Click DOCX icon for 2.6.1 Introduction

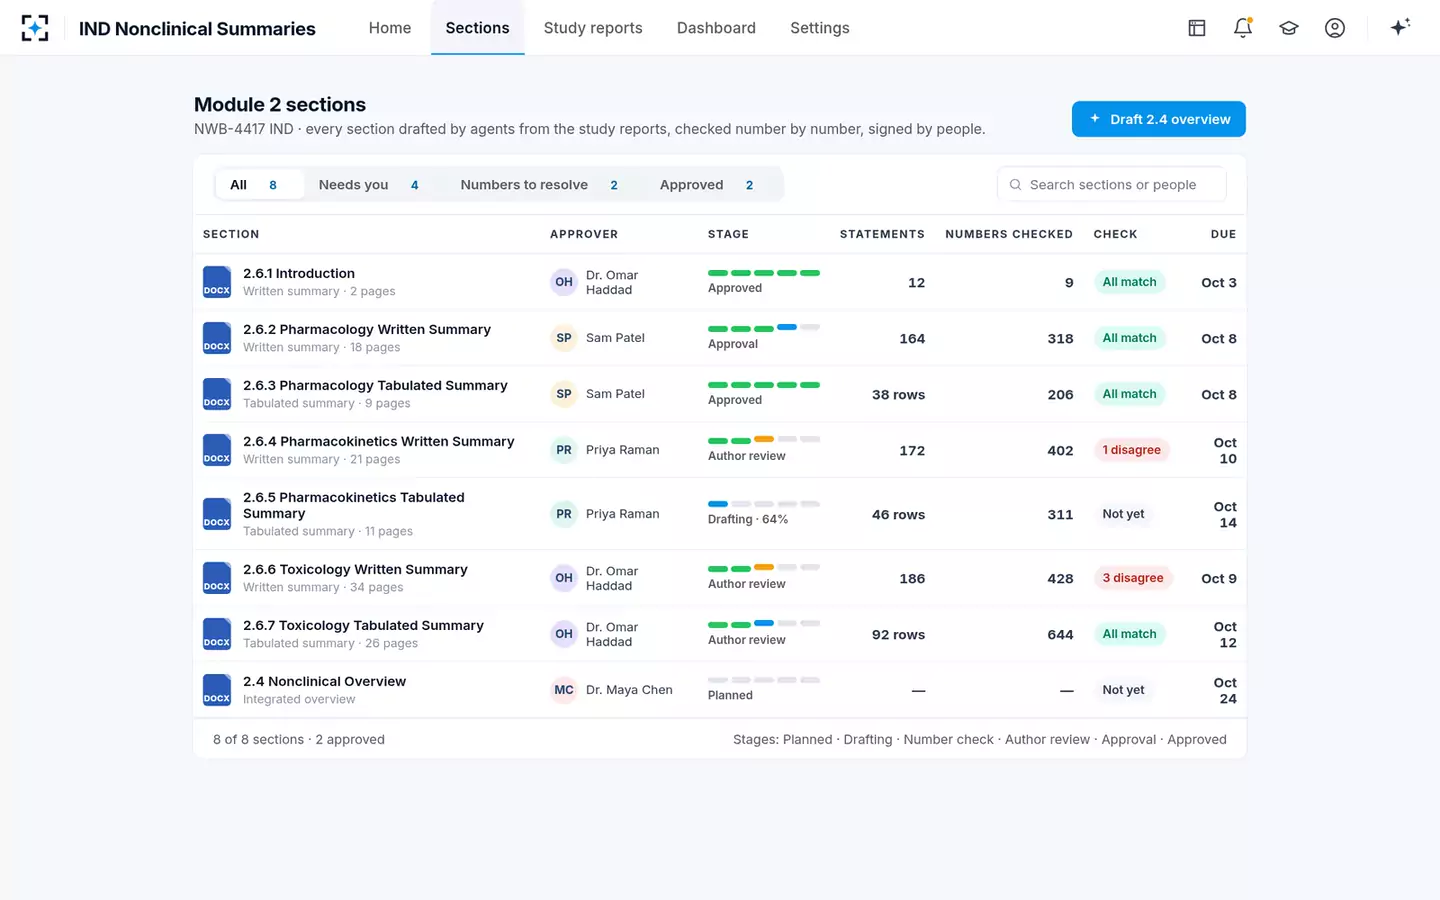pos(217,282)
